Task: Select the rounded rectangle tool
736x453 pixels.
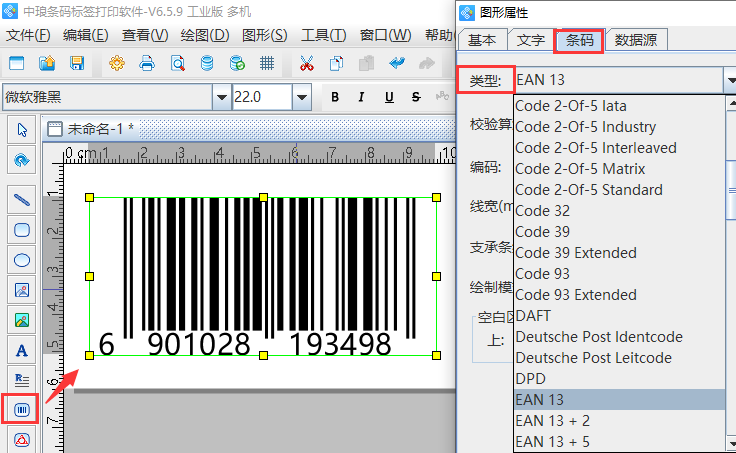Action: pyautogui.click(x=21, y=229)
